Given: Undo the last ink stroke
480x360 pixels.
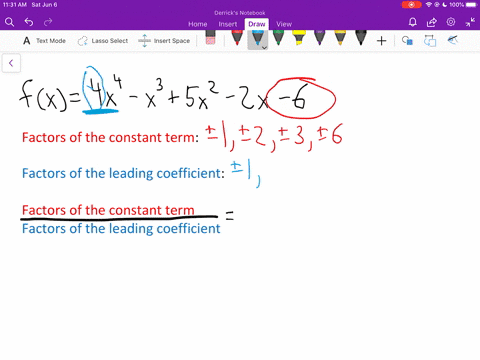Looking at the screenshot, I should point(29,22).
